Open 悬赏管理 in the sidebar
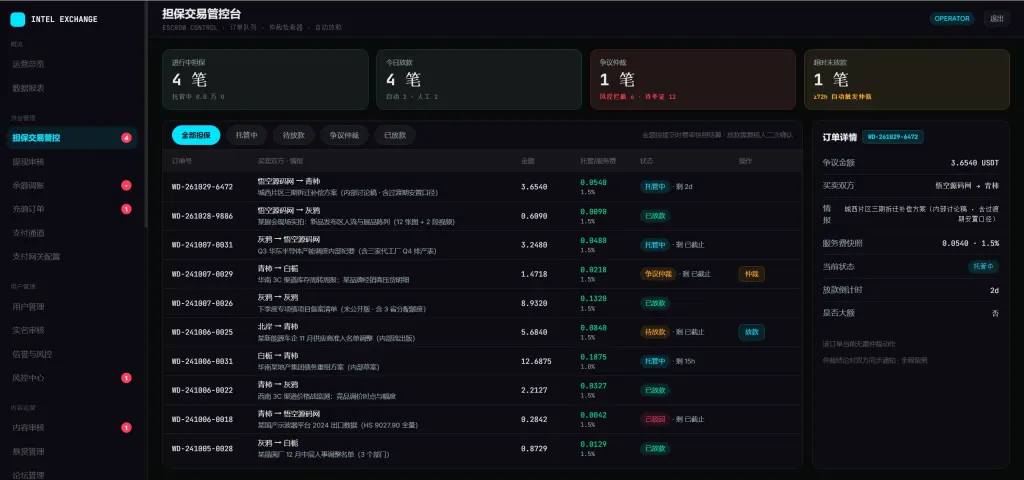This screenshot has height=480, width=1024. tap(72, 451)
